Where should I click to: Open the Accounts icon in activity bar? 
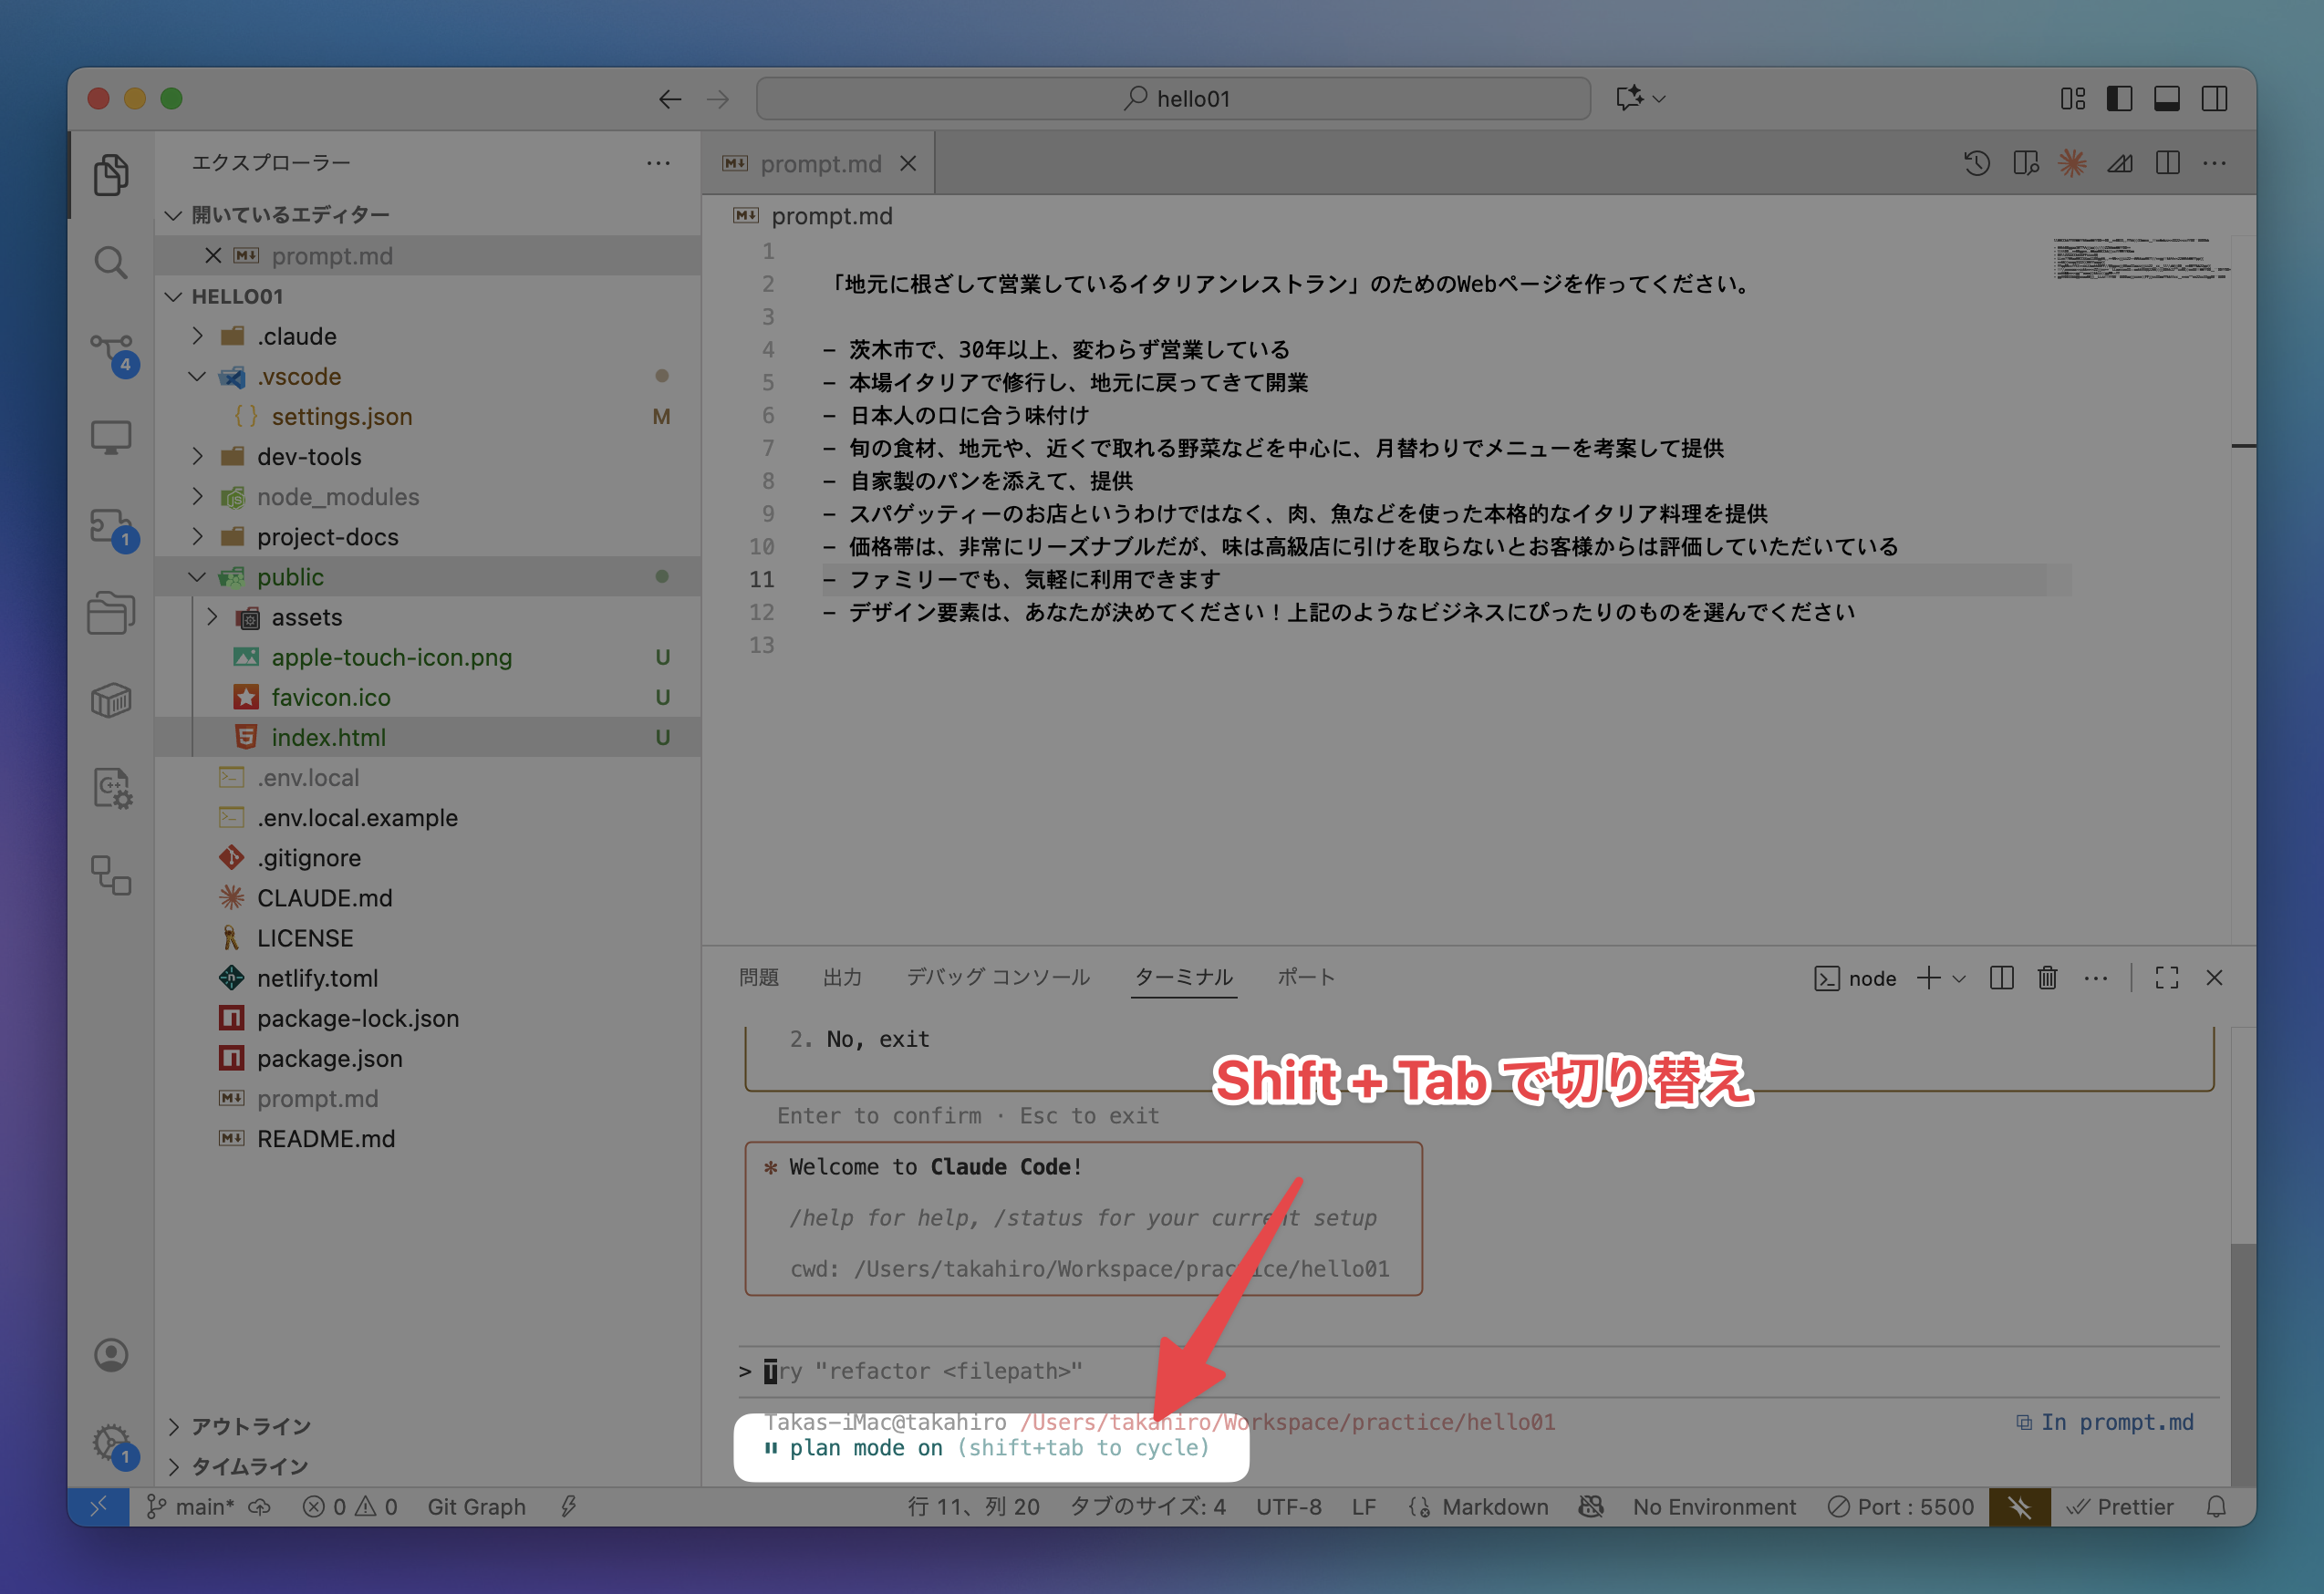[110, 1355]
